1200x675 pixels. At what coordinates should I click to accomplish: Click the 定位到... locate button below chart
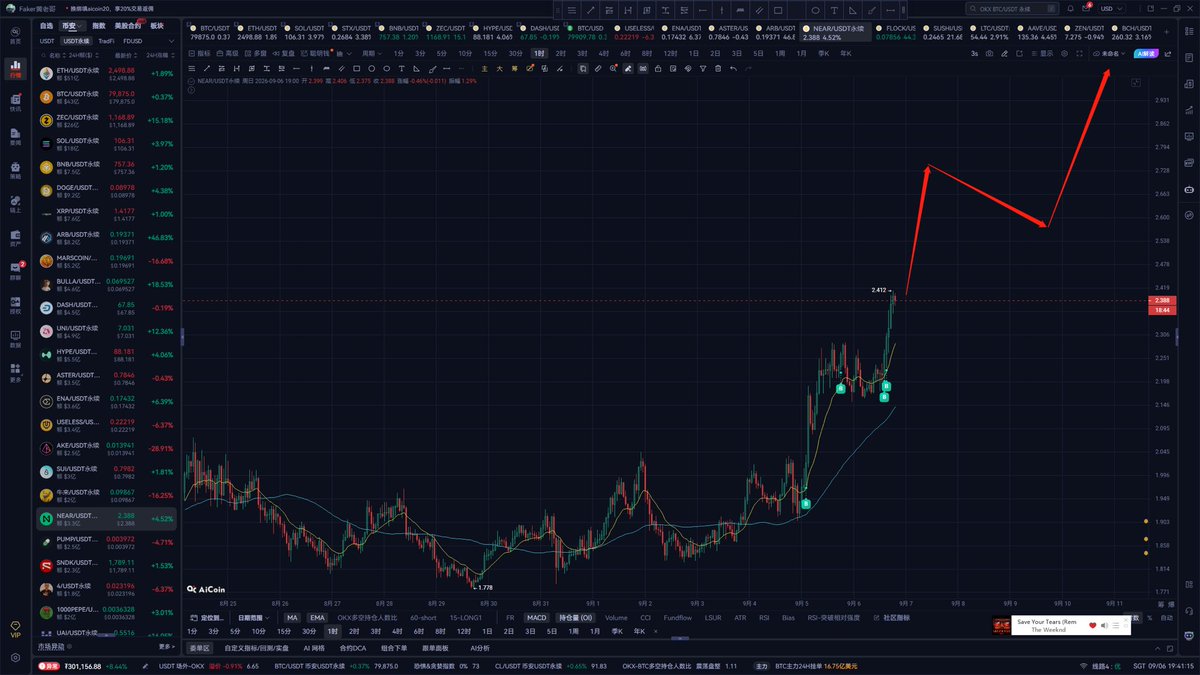click(209, 618)
